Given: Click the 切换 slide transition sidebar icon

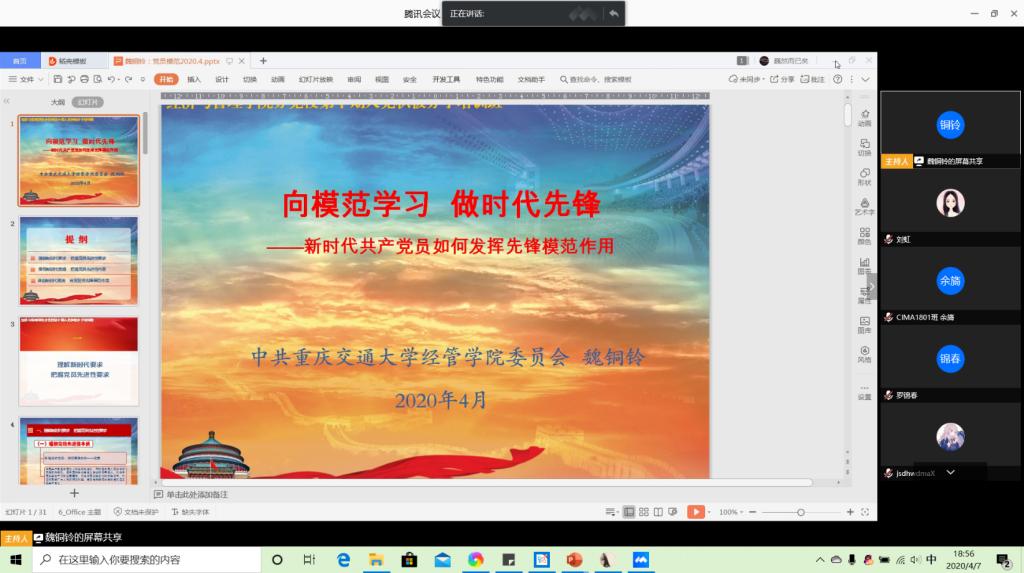Looking at the screenshot, I should (864, 145).
